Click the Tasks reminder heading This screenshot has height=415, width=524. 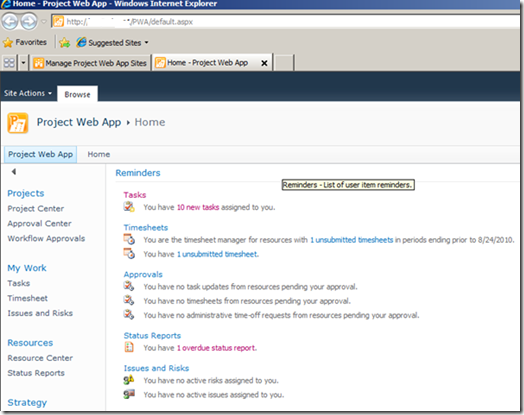point(135,195)
